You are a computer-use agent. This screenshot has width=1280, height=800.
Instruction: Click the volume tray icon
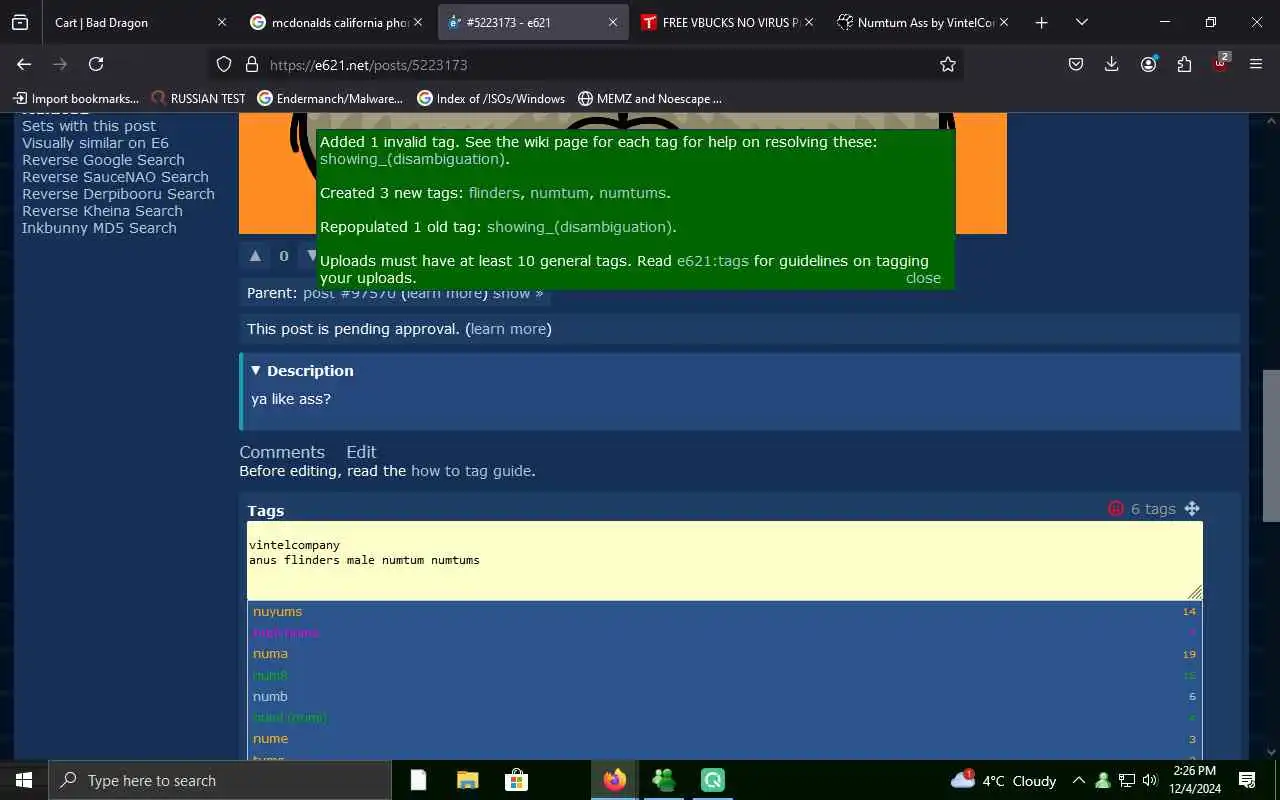[1149, 780]
